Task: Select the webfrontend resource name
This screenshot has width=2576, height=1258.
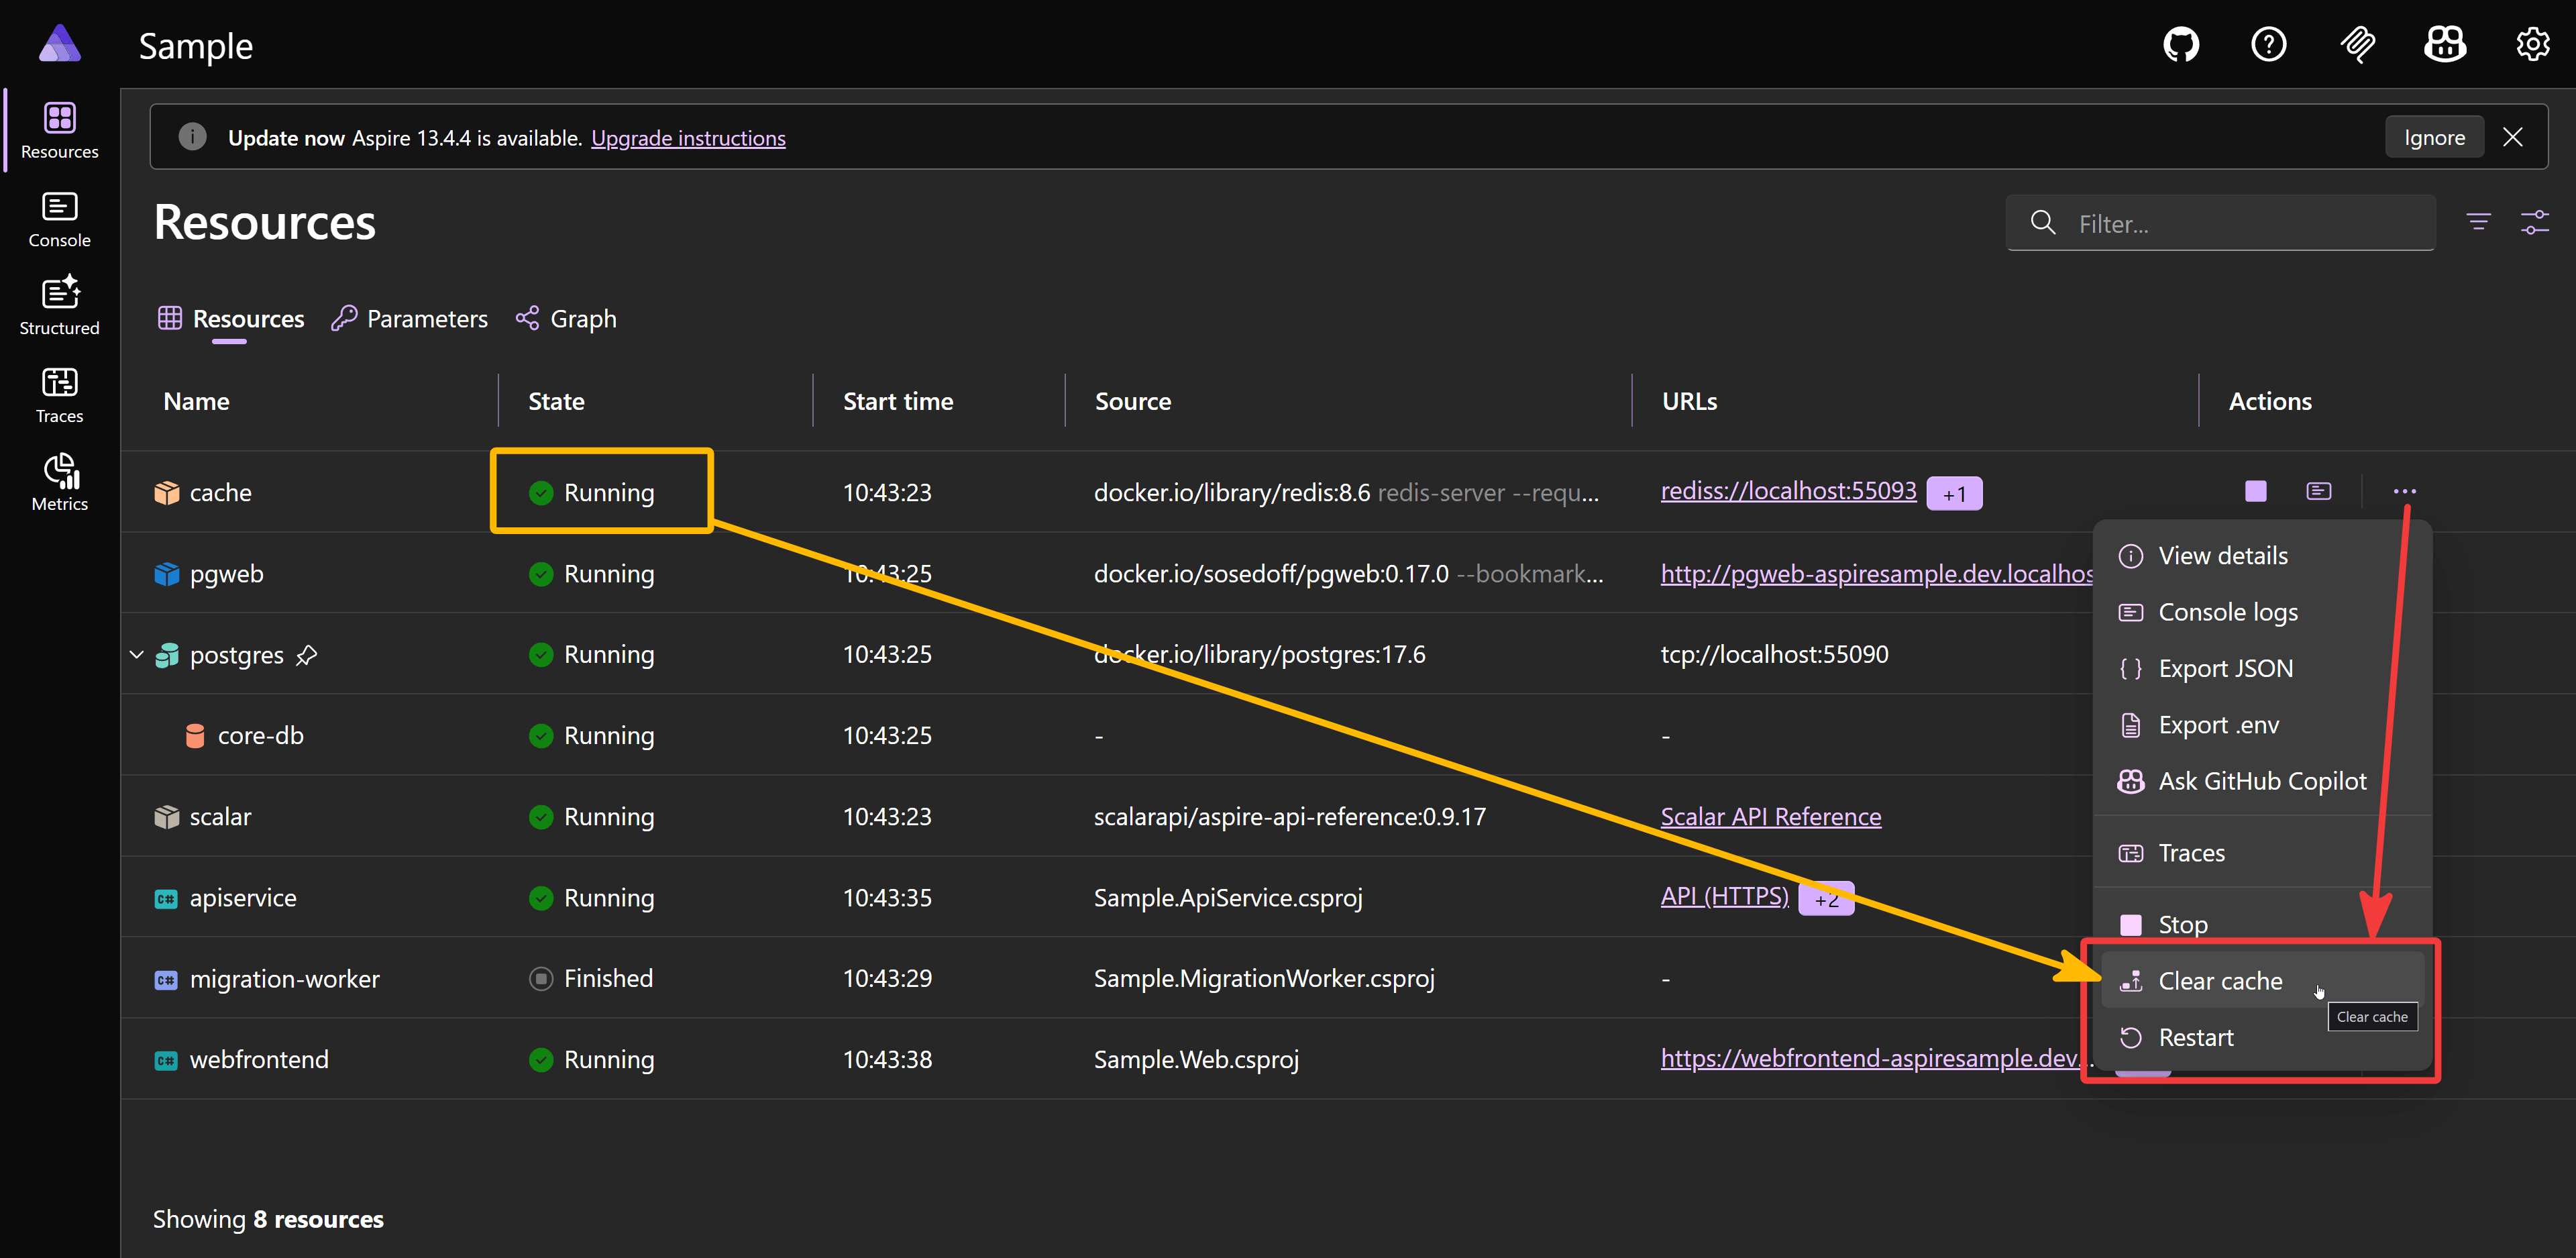Action: tap(259, 1060)
